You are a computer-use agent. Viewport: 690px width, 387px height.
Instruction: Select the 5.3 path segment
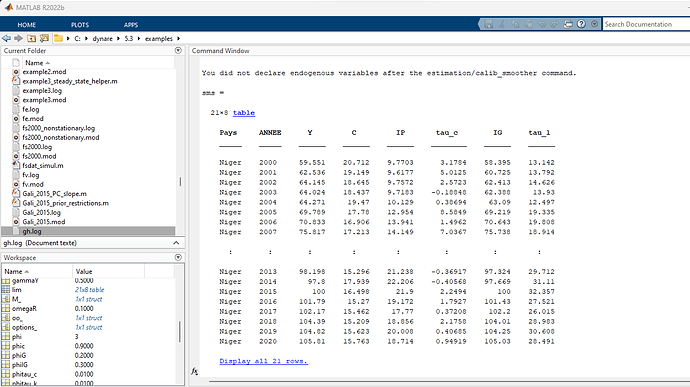128,39
